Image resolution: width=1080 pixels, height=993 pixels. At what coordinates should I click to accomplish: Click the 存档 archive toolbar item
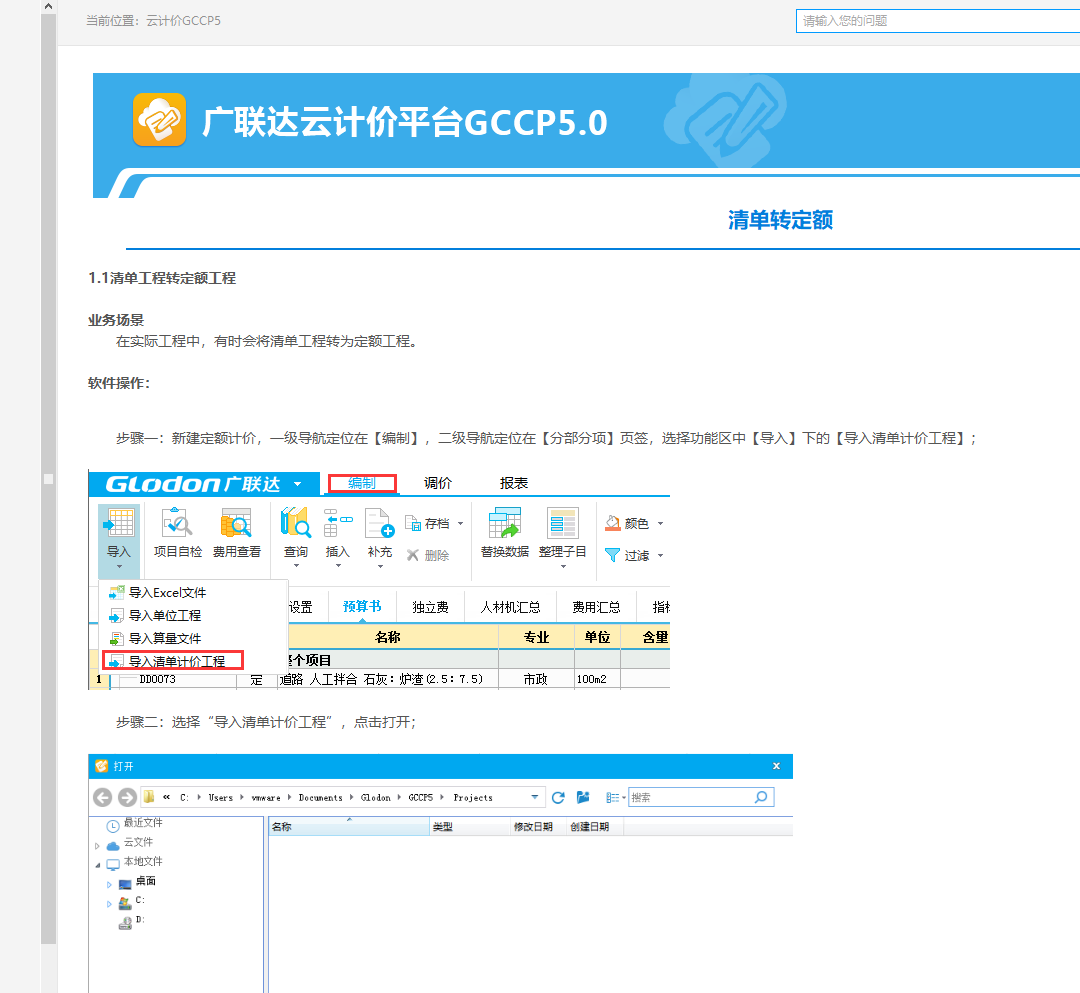428,523
